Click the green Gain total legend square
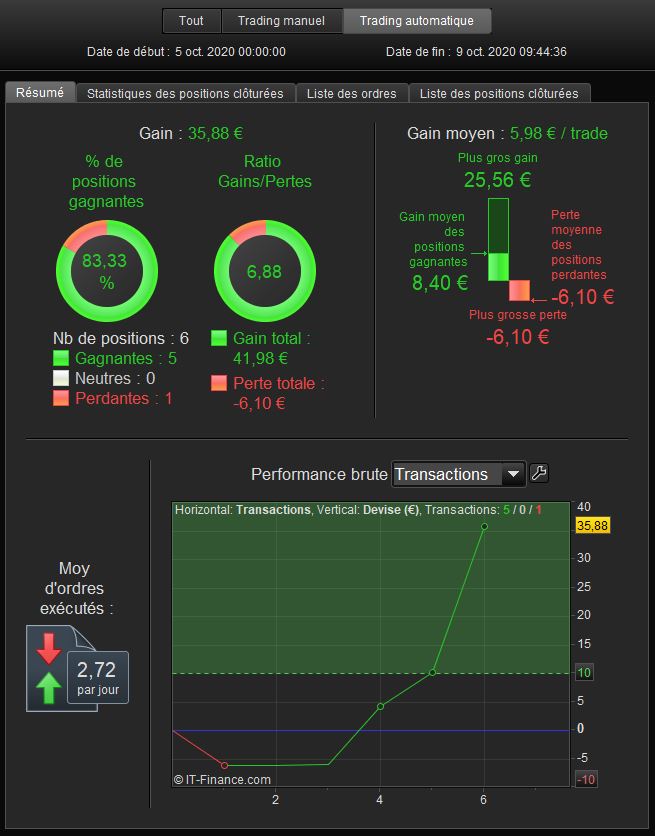This screenshot has height=836, width=655. click(x=219, y=338)
